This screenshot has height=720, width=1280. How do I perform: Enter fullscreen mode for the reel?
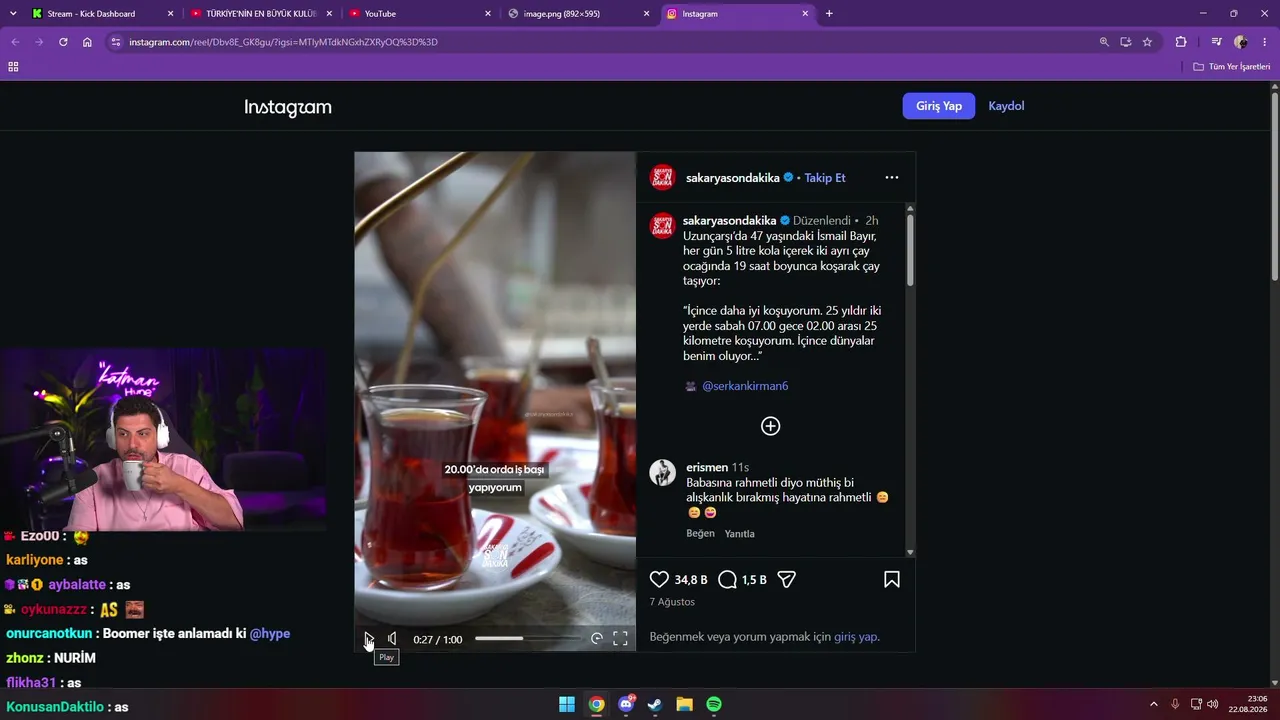[x=620, y=638]
